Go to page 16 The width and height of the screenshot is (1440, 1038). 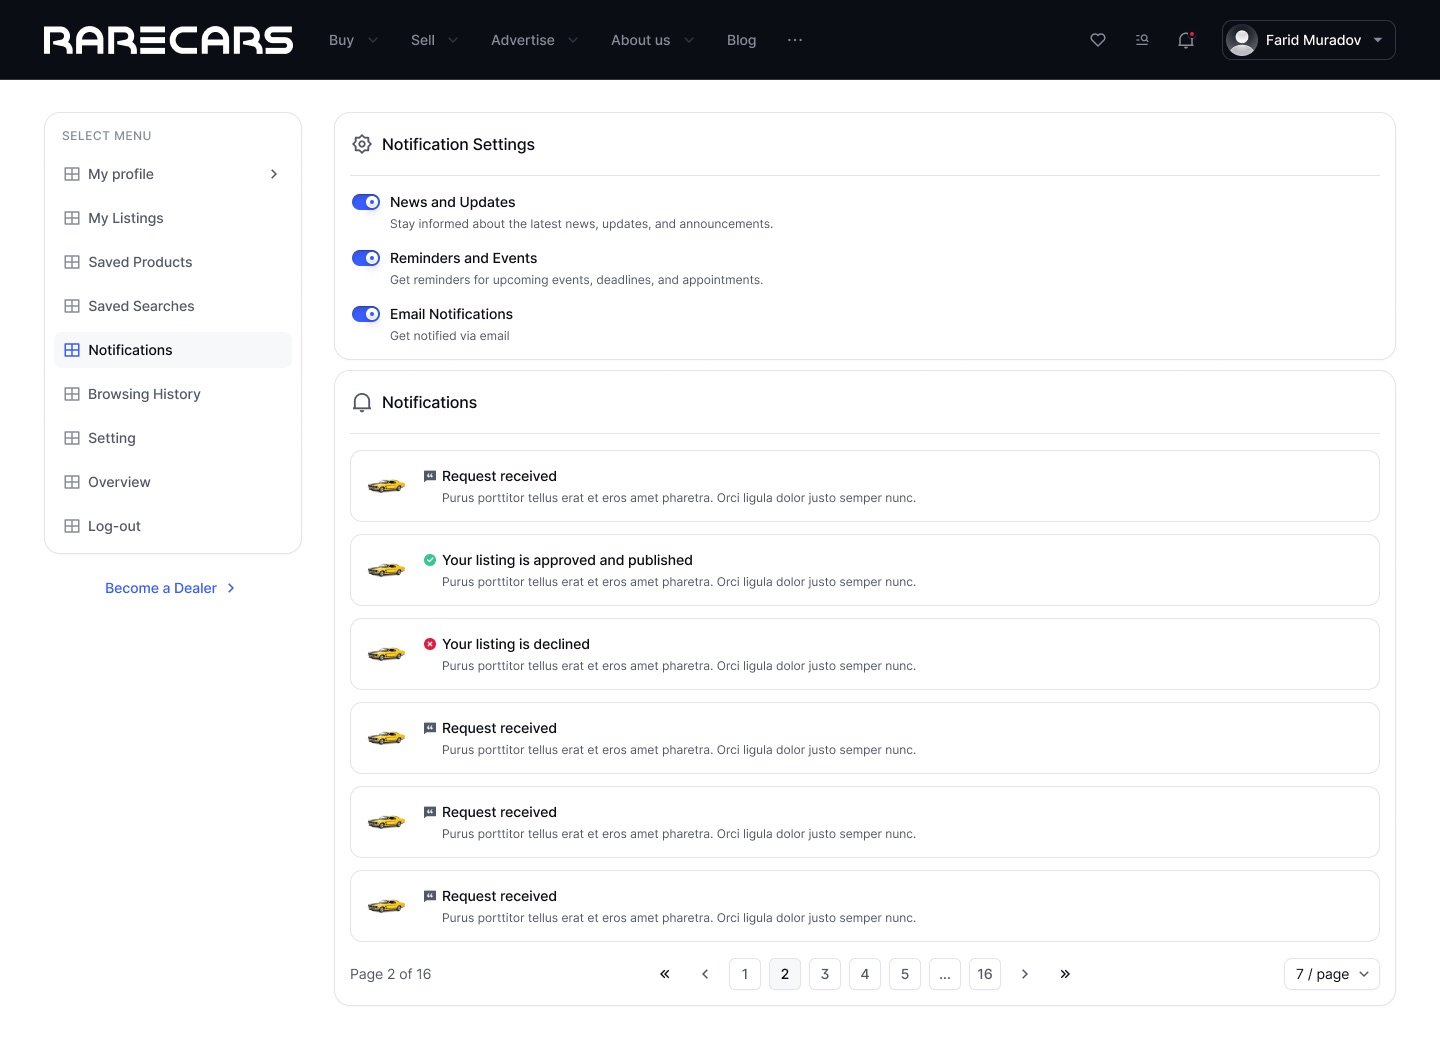pos(985,974)
